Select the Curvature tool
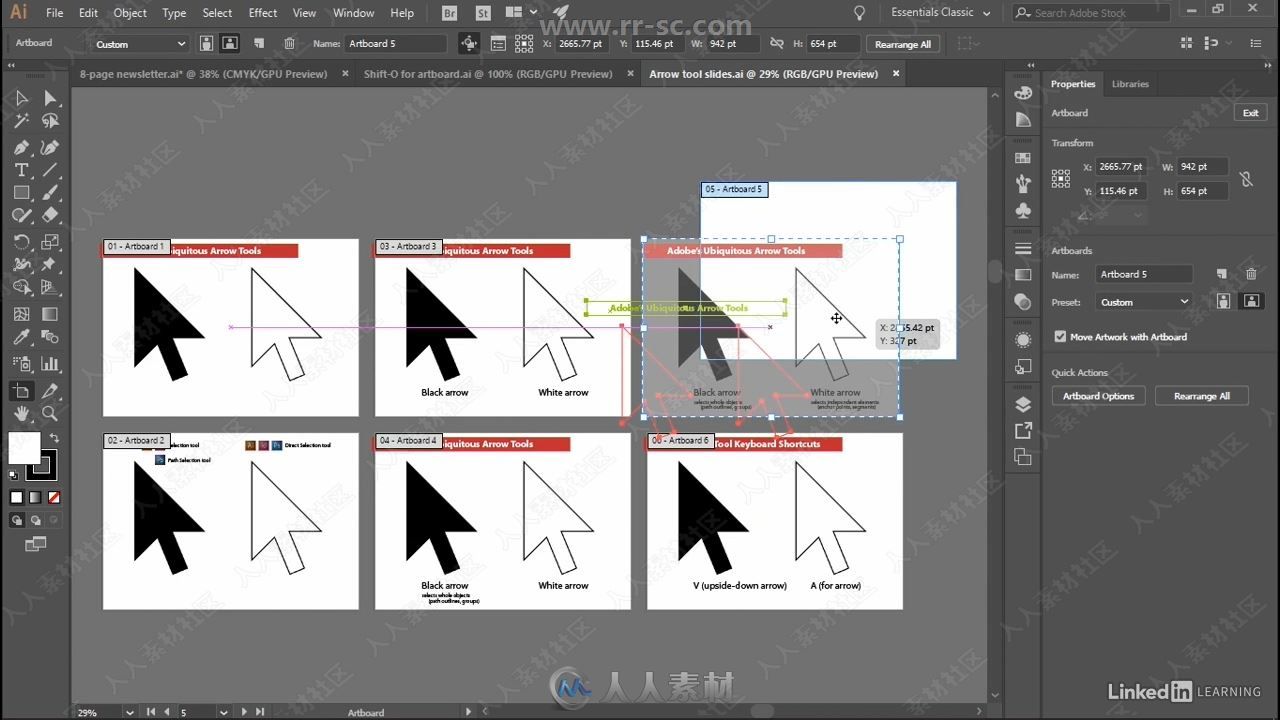This screenshot has height=720, width=1280. (50, 147)
